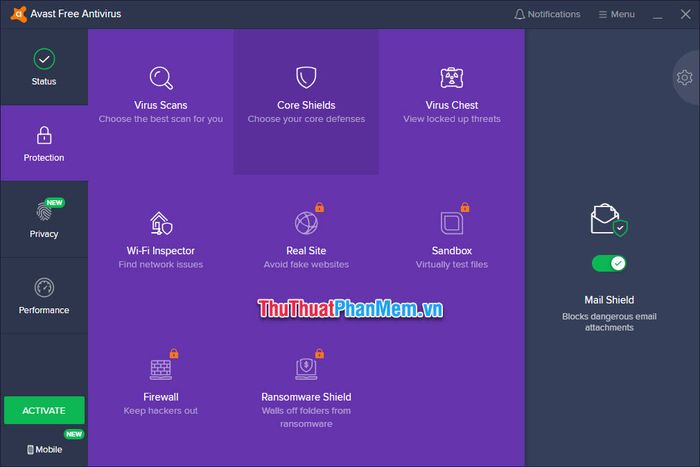Image resolution: width=700 pixels, height=467 pixels.
Task: Click the lock badge on Real Site
Action: coord(320,207)
